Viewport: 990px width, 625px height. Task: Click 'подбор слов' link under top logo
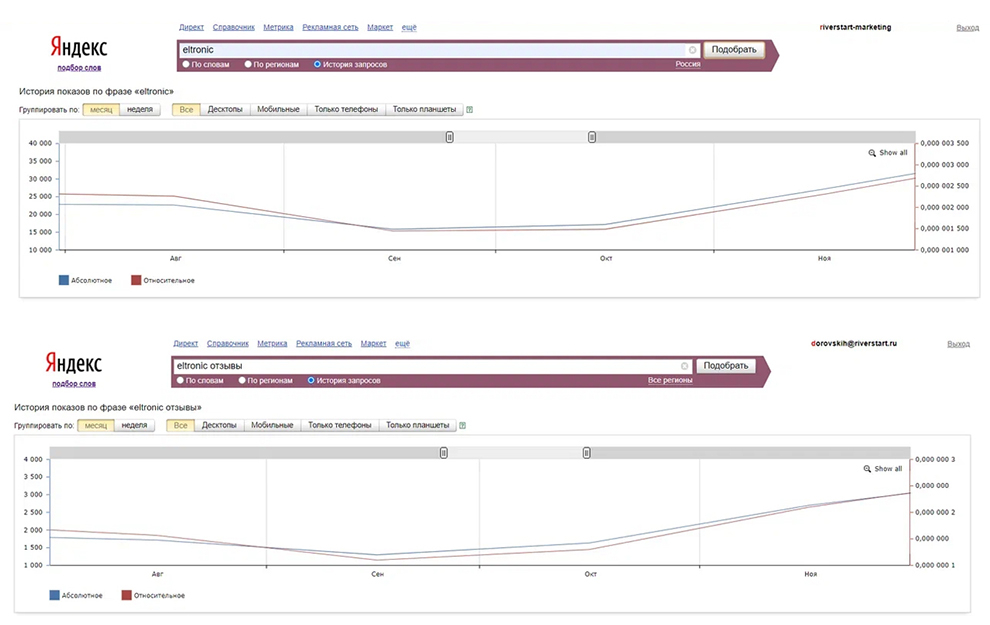click(x=79, y=68)
